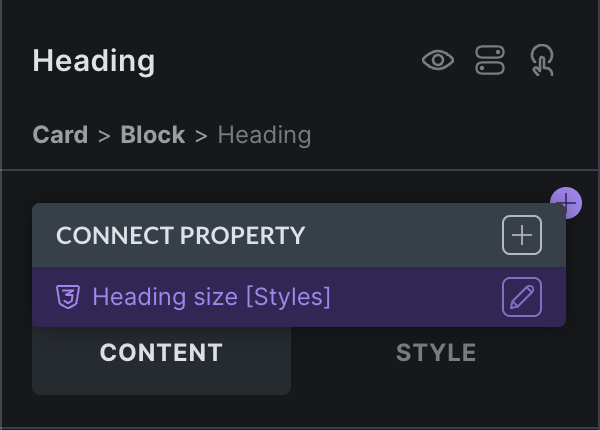Click the square plus icon in Connect Property
600x430 pixels.
pos(521,236)
